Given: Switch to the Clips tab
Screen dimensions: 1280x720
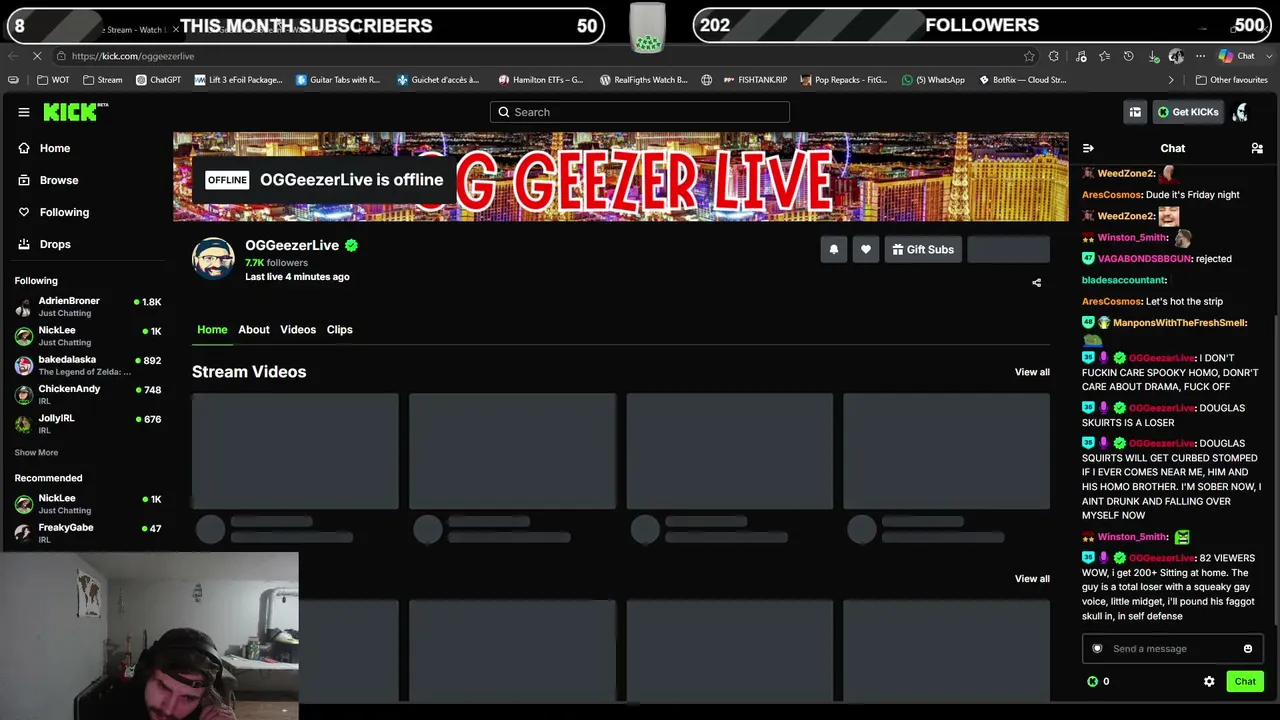Looking at the screenshot, I should click(340, 330).
